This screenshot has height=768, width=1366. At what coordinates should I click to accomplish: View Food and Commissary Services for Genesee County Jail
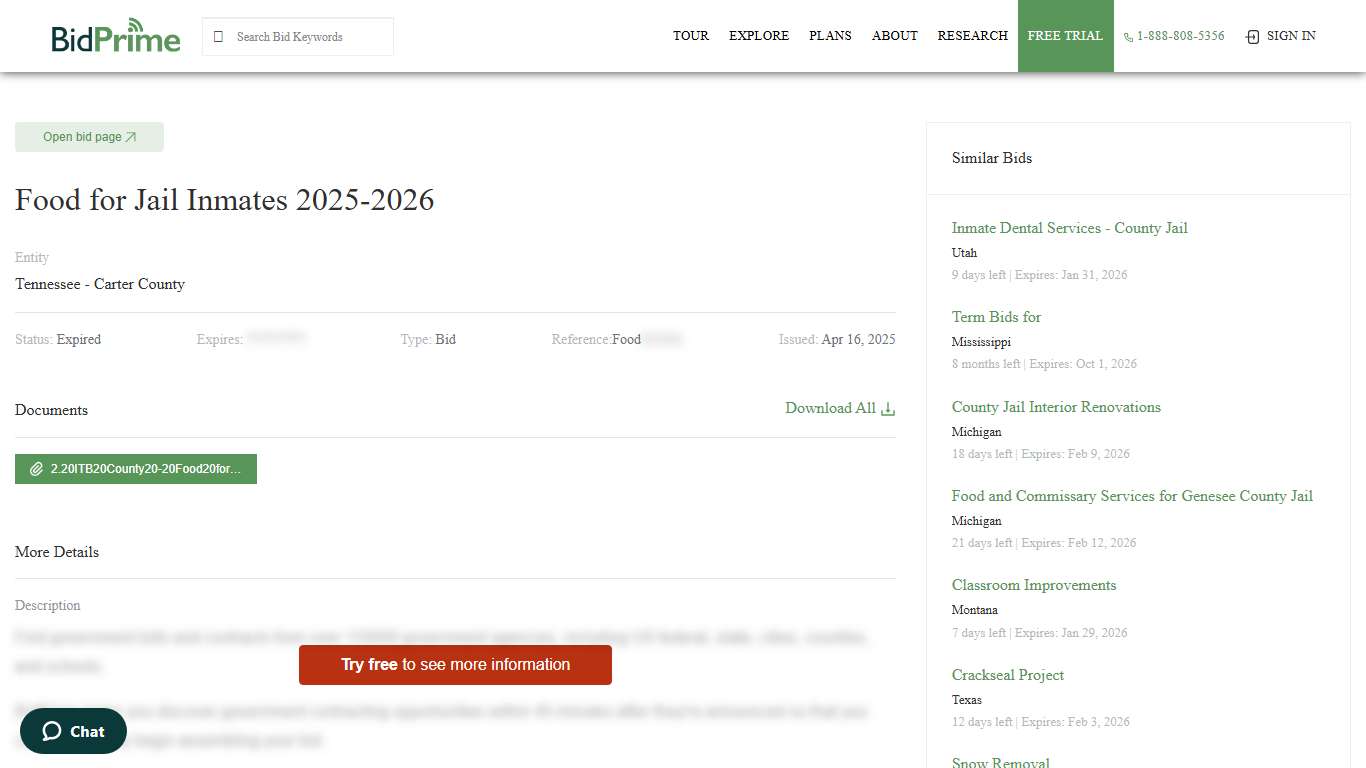(1132, 496)
